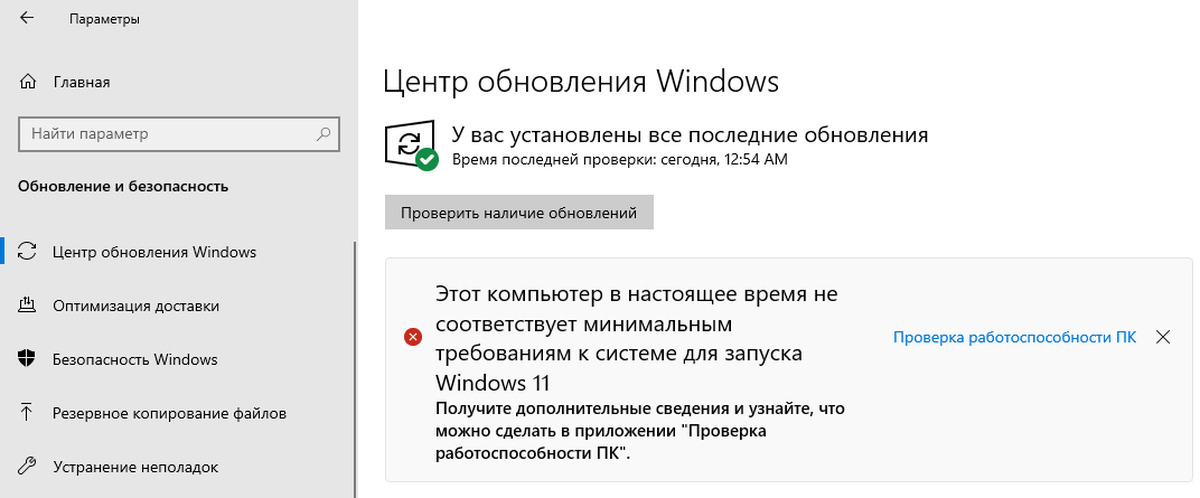Click the update status icon with checkmark
The width and height of the screenshot is (1200, 498).
click(x=410, y=146)
